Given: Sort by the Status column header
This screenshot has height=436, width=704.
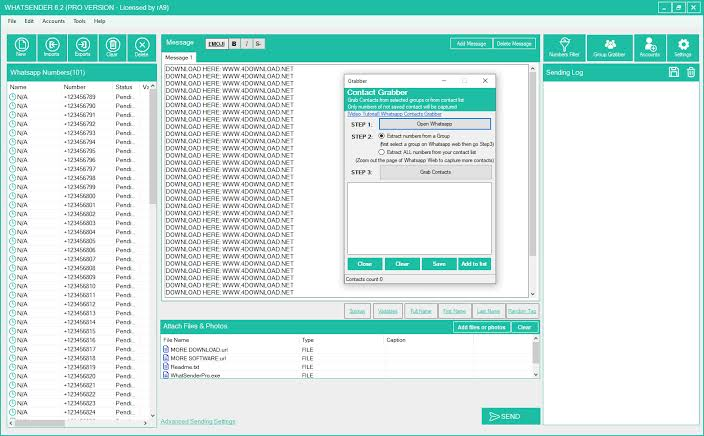Looking at the screenshot, I should [124, 87].
